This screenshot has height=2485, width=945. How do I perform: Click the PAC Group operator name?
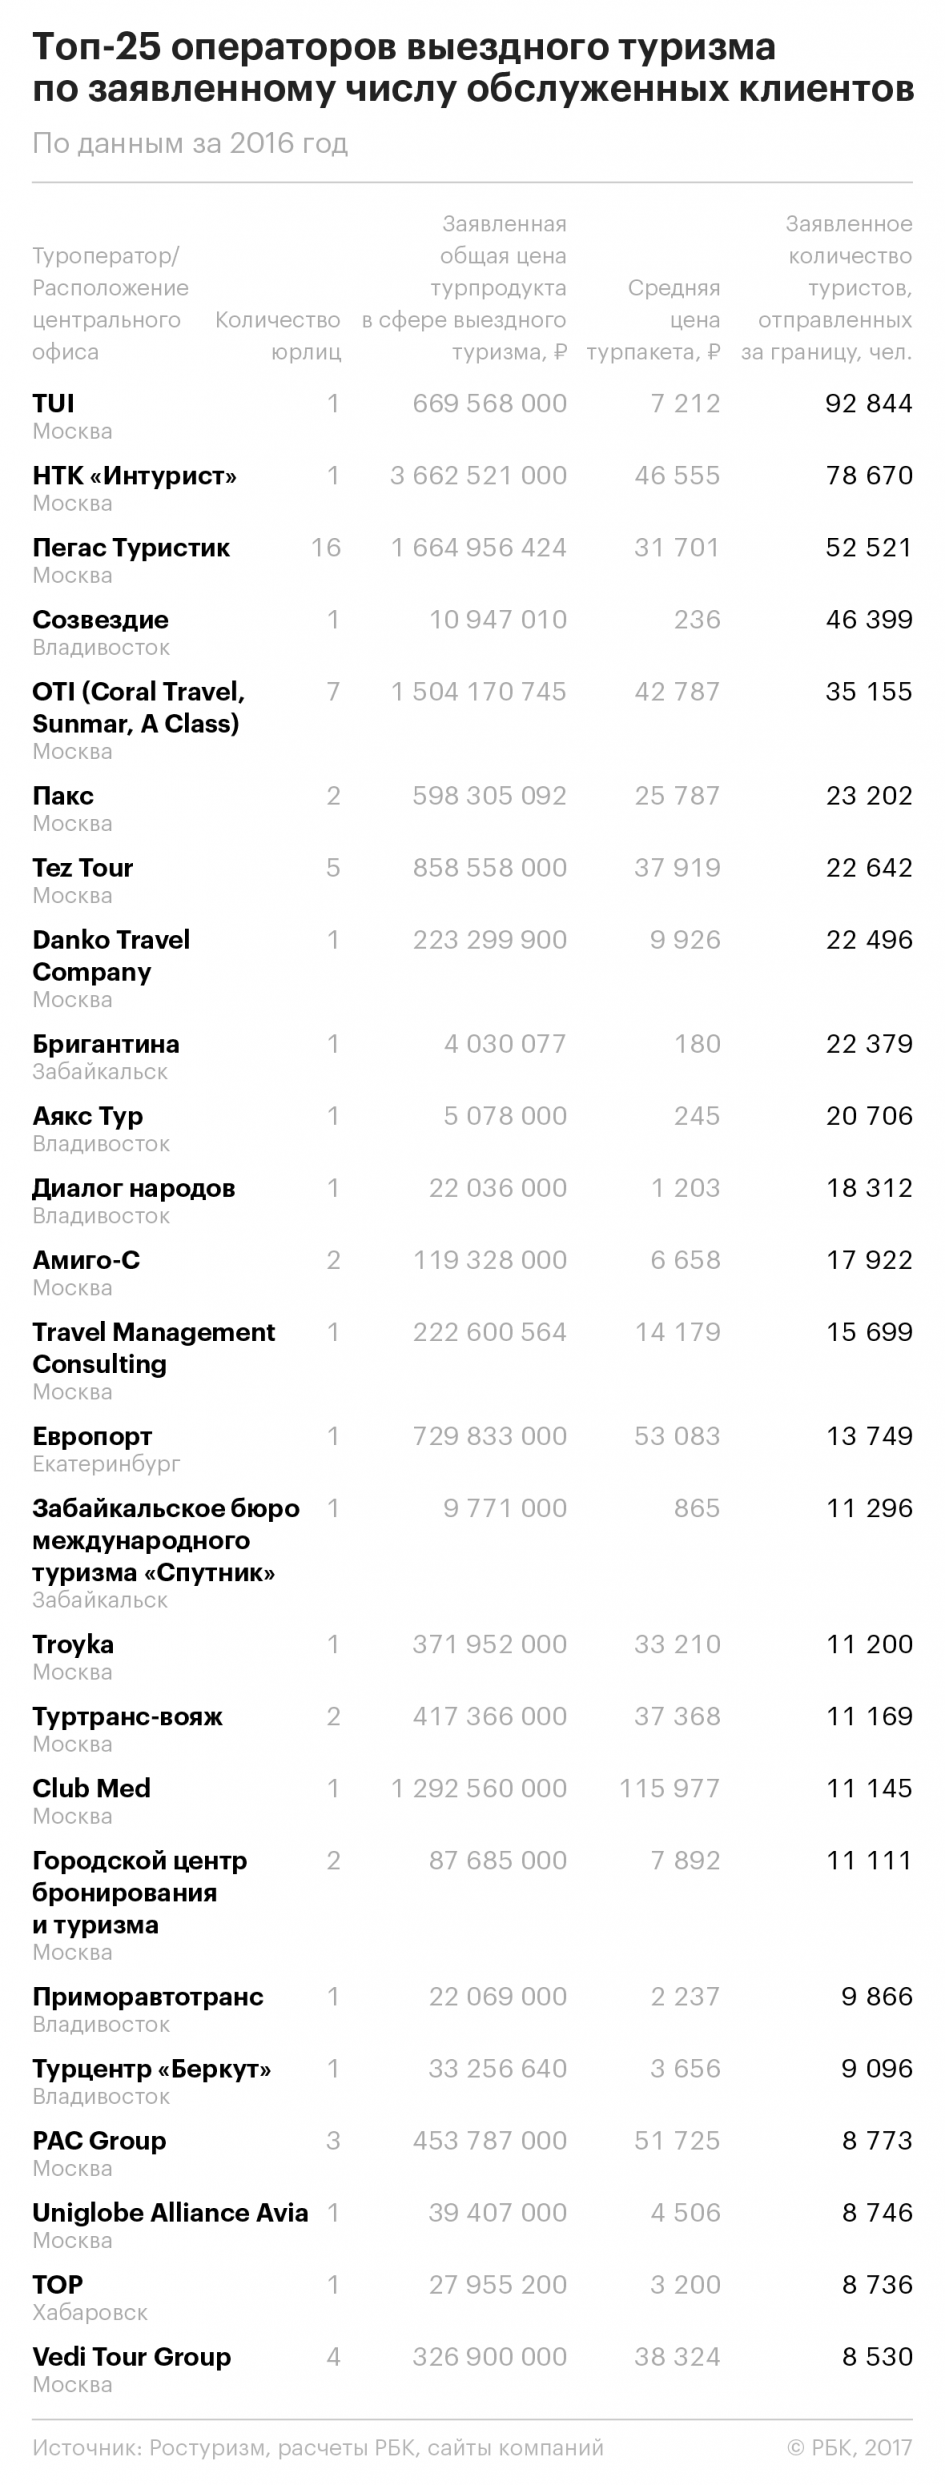click(99, 2139)
